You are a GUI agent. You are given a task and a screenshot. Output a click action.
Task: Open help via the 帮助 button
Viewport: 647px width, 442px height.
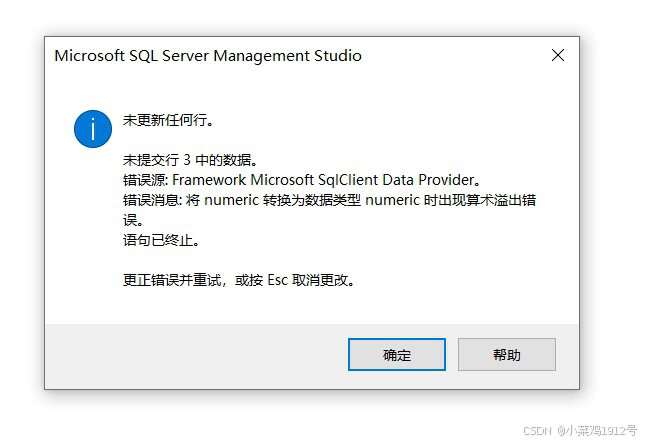(x=507, y=355)
